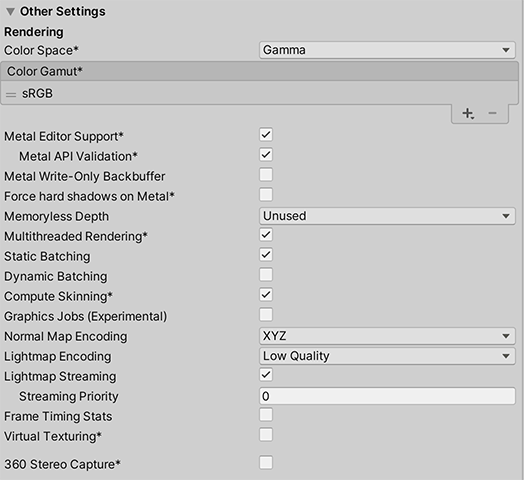
Task: Grab the sRGB row reorder handle
Action: click(x=11, y=95)
